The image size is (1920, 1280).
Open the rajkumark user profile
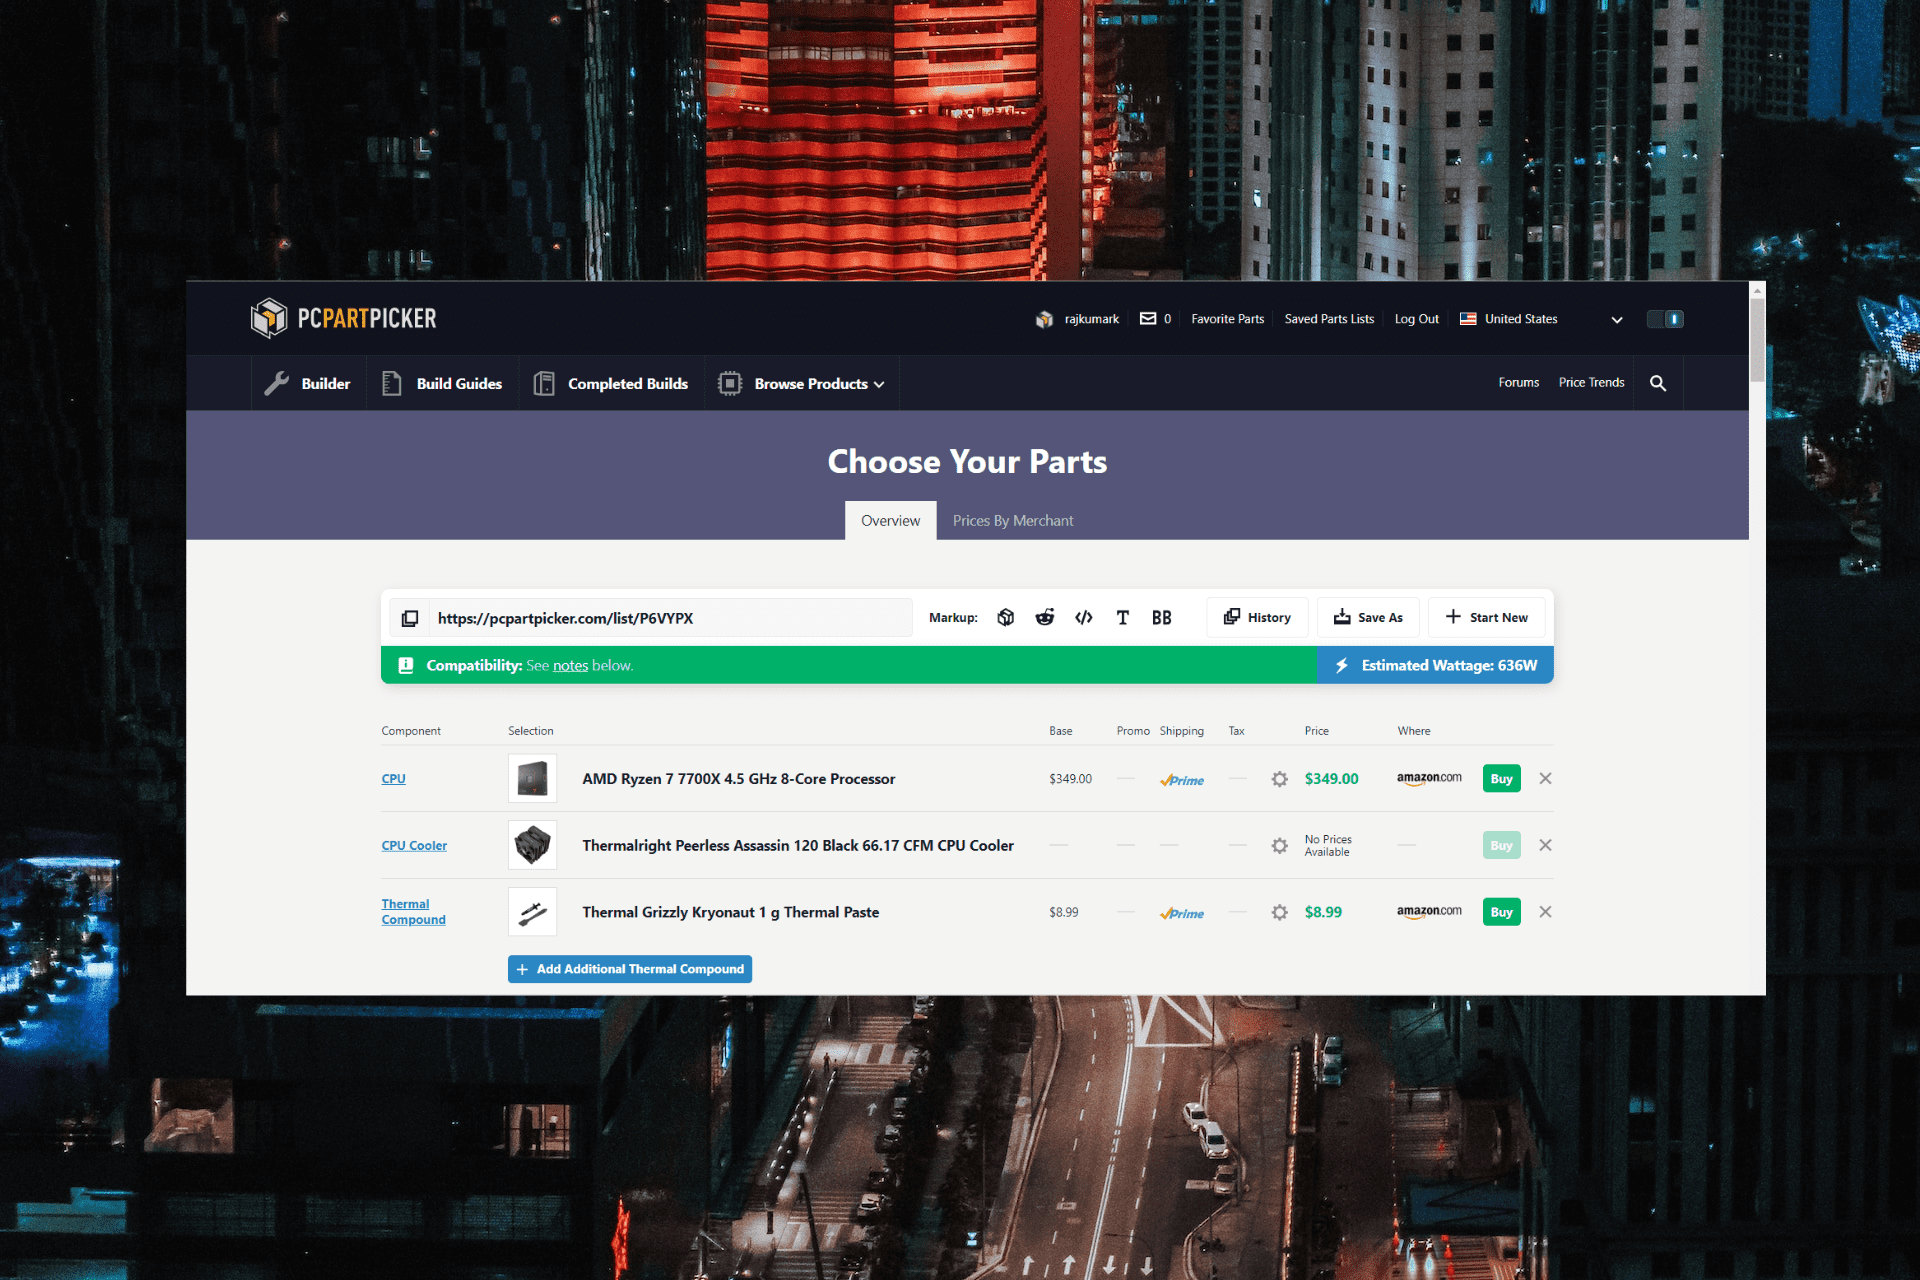point(1091,319)
